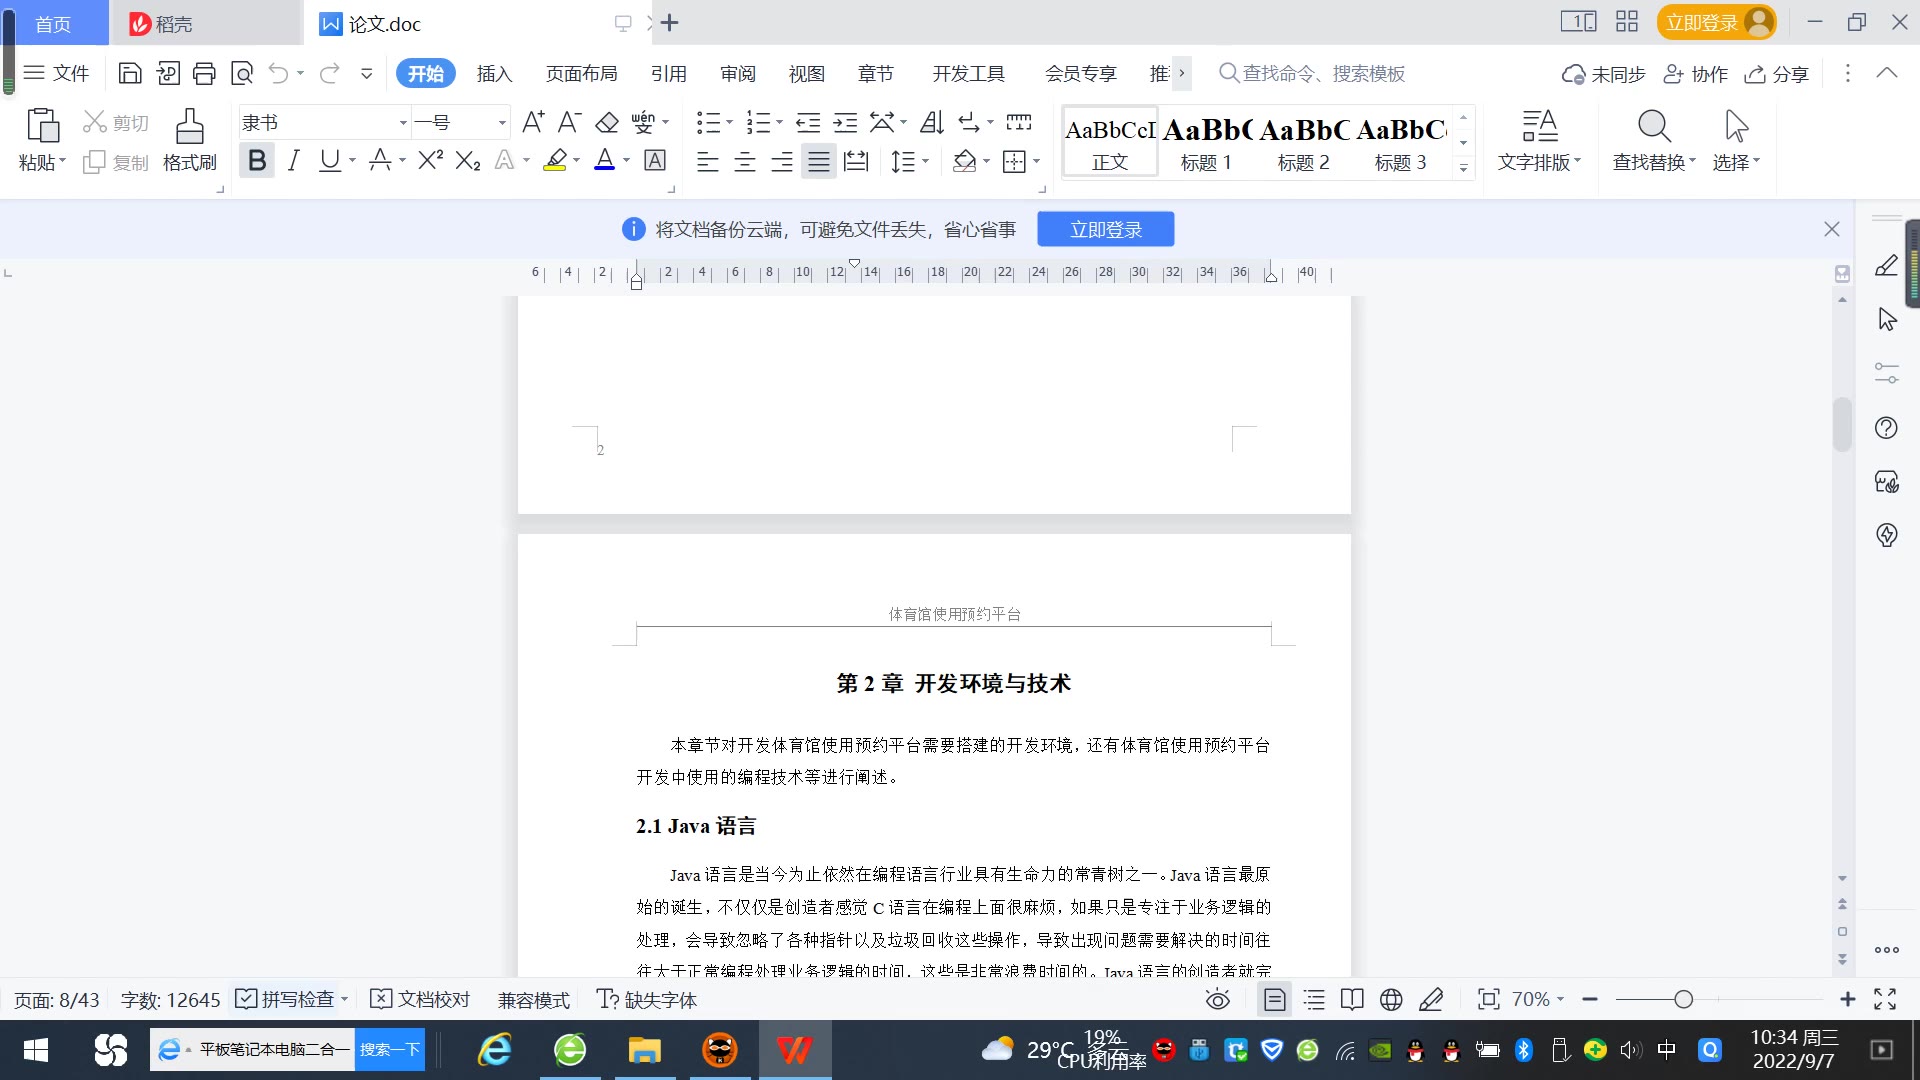Center align text

pyautogui.click(x=745, y=161)
